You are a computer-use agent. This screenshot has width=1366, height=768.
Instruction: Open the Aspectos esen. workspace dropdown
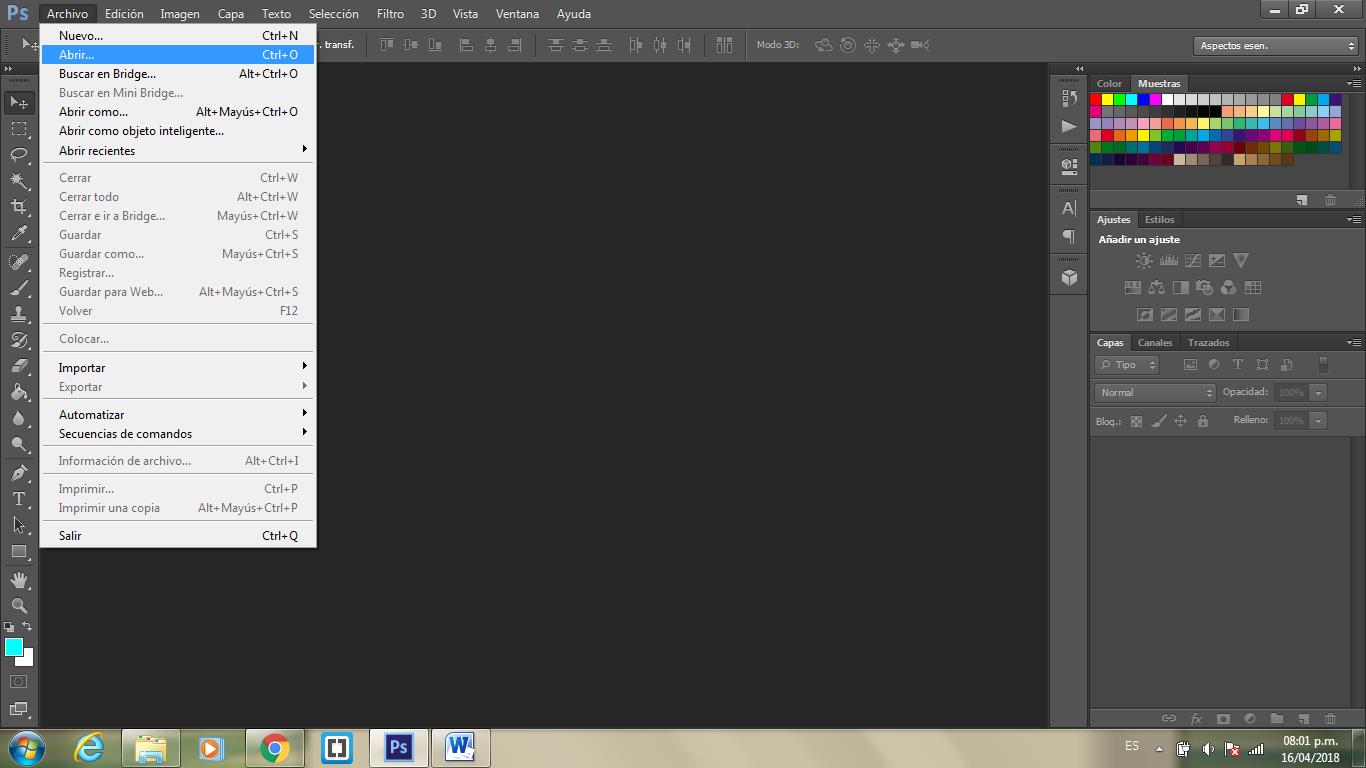click(1275, 46)
